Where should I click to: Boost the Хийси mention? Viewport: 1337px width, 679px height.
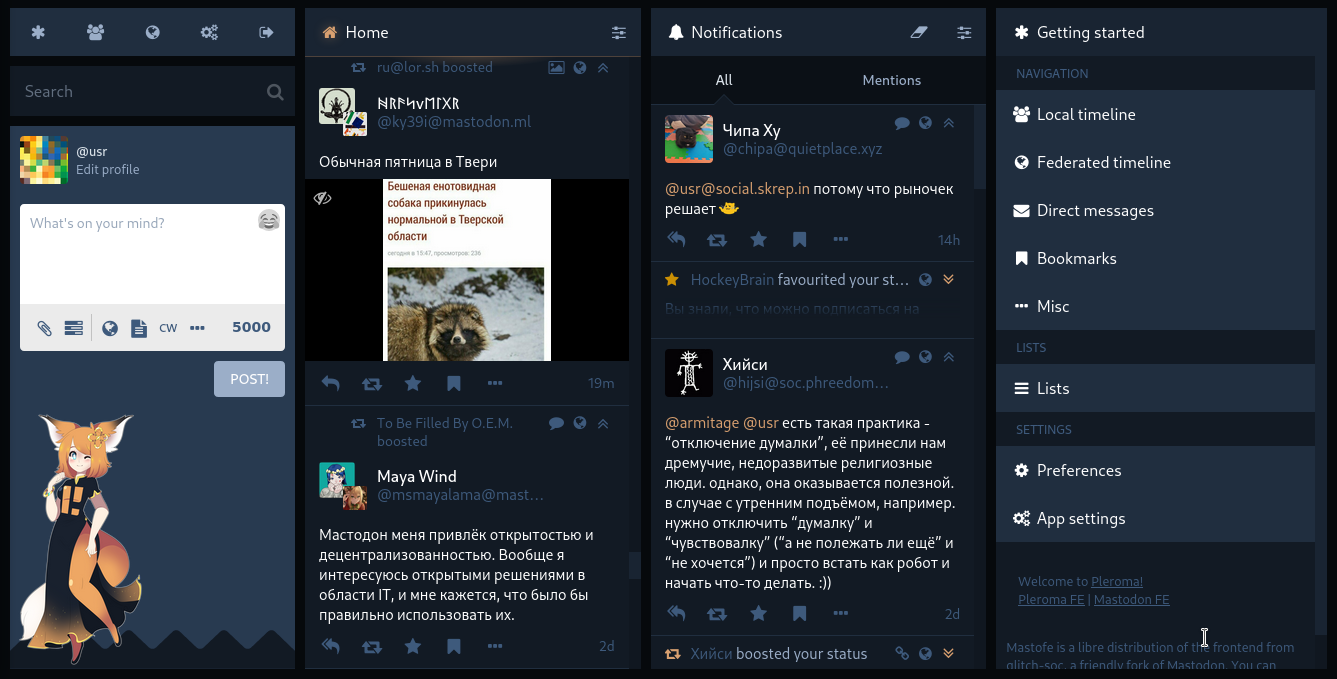pyautogui.click(x=717, y=614)
